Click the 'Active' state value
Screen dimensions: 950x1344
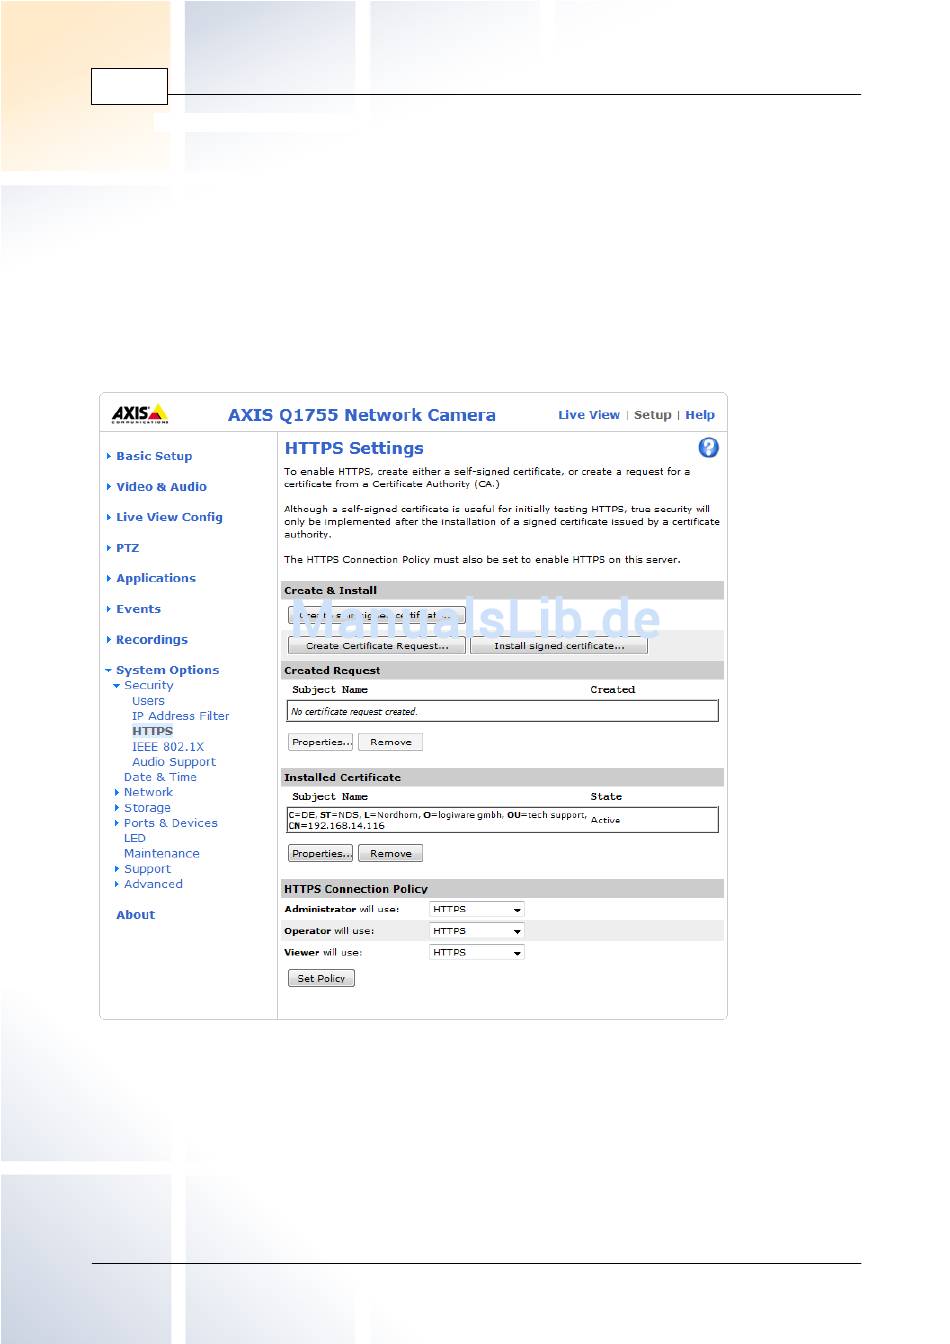tap(605, 820)
